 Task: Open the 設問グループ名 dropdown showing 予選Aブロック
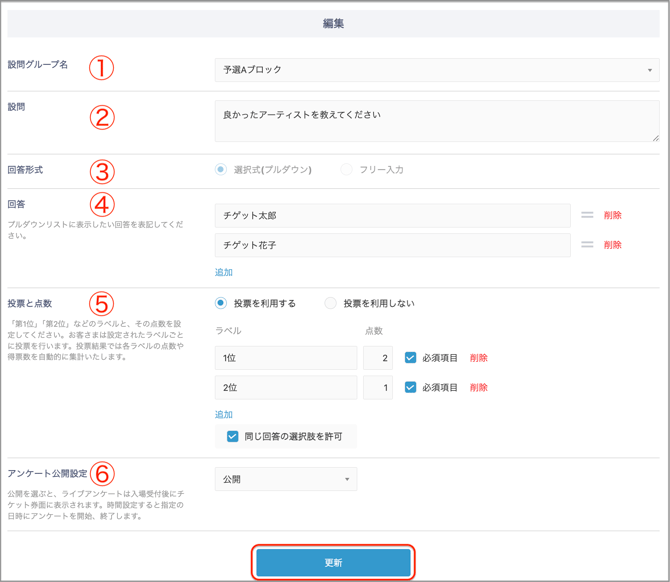436,70
